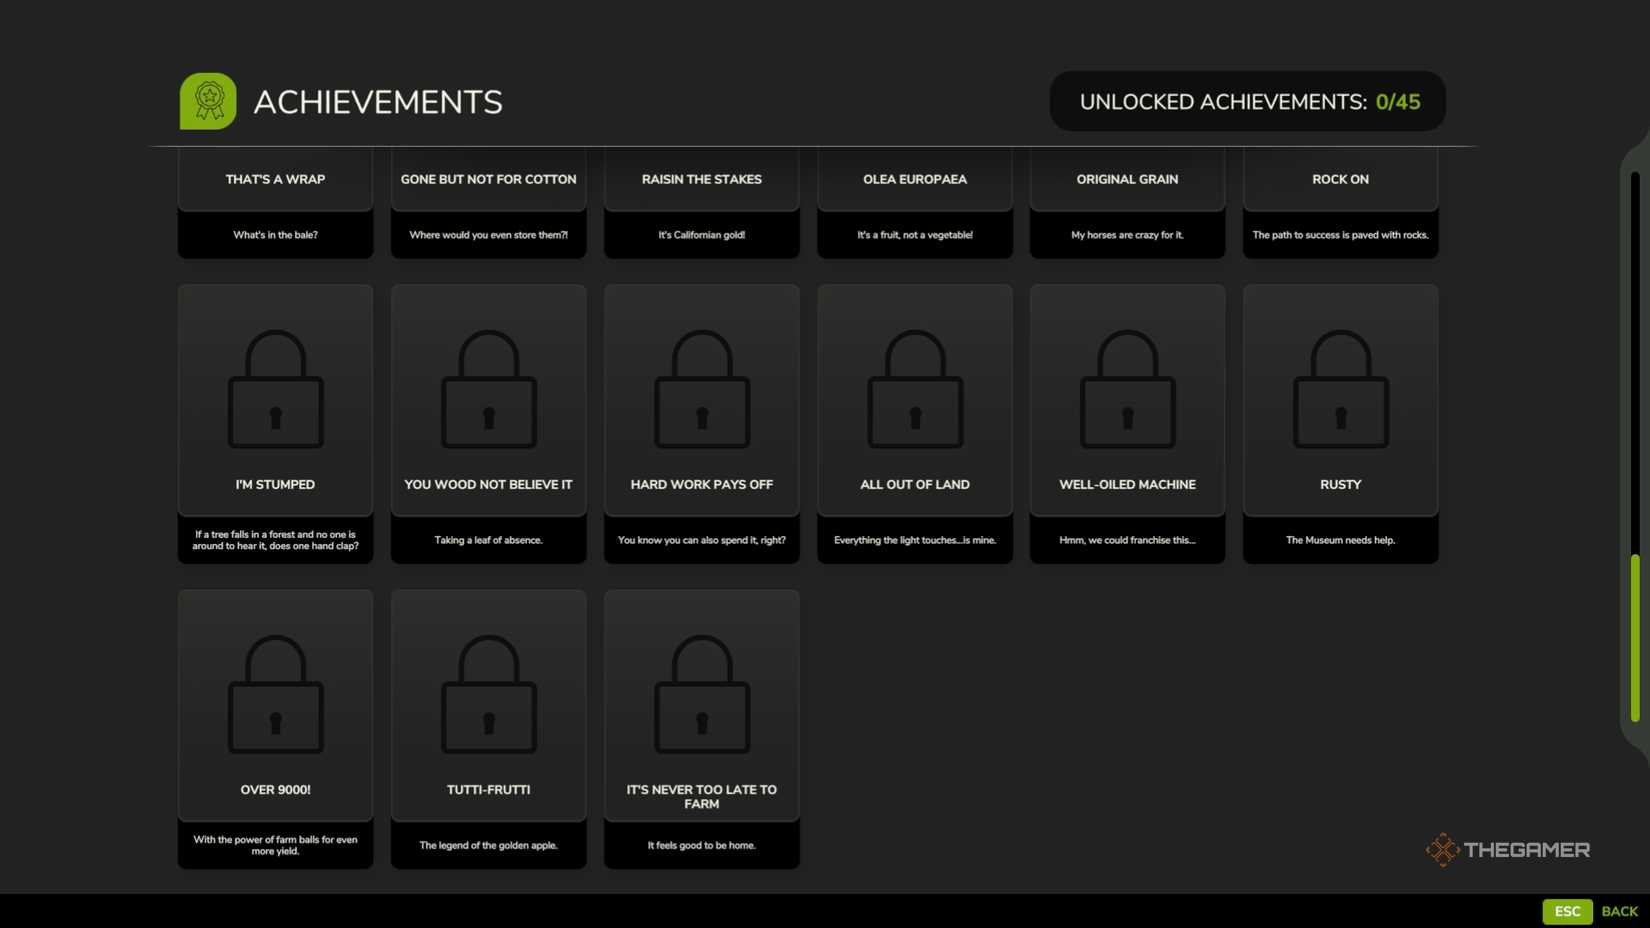The image size is (1650, 928).
Task: Click the scrollbar track above the green thumb
Action: (x=1635, y=350)
